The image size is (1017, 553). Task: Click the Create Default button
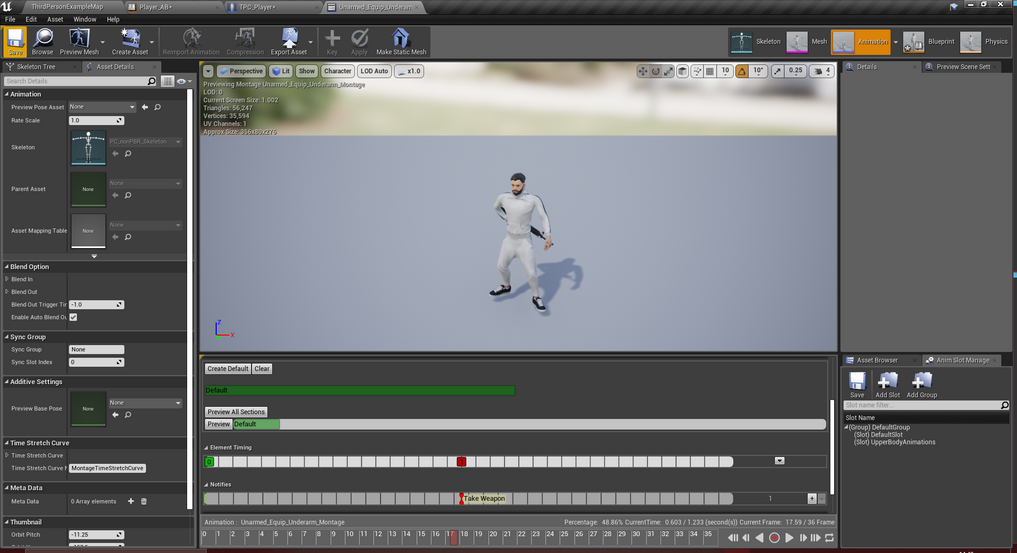tap(228, 369)
